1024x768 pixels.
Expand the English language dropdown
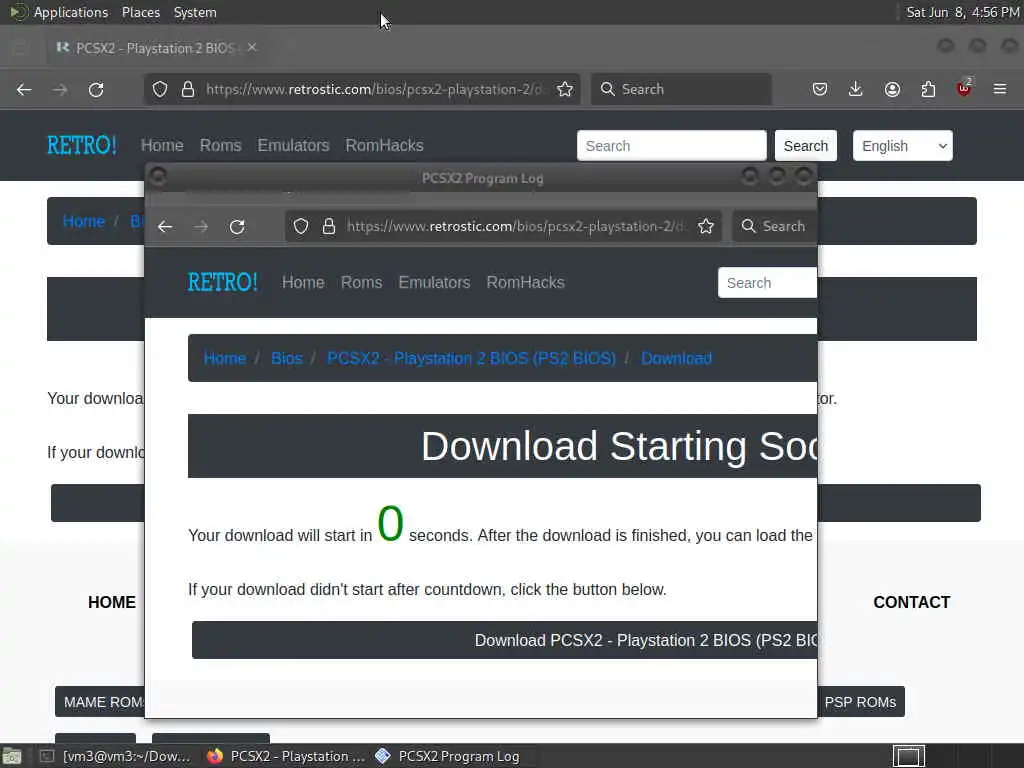coord(903,145)
